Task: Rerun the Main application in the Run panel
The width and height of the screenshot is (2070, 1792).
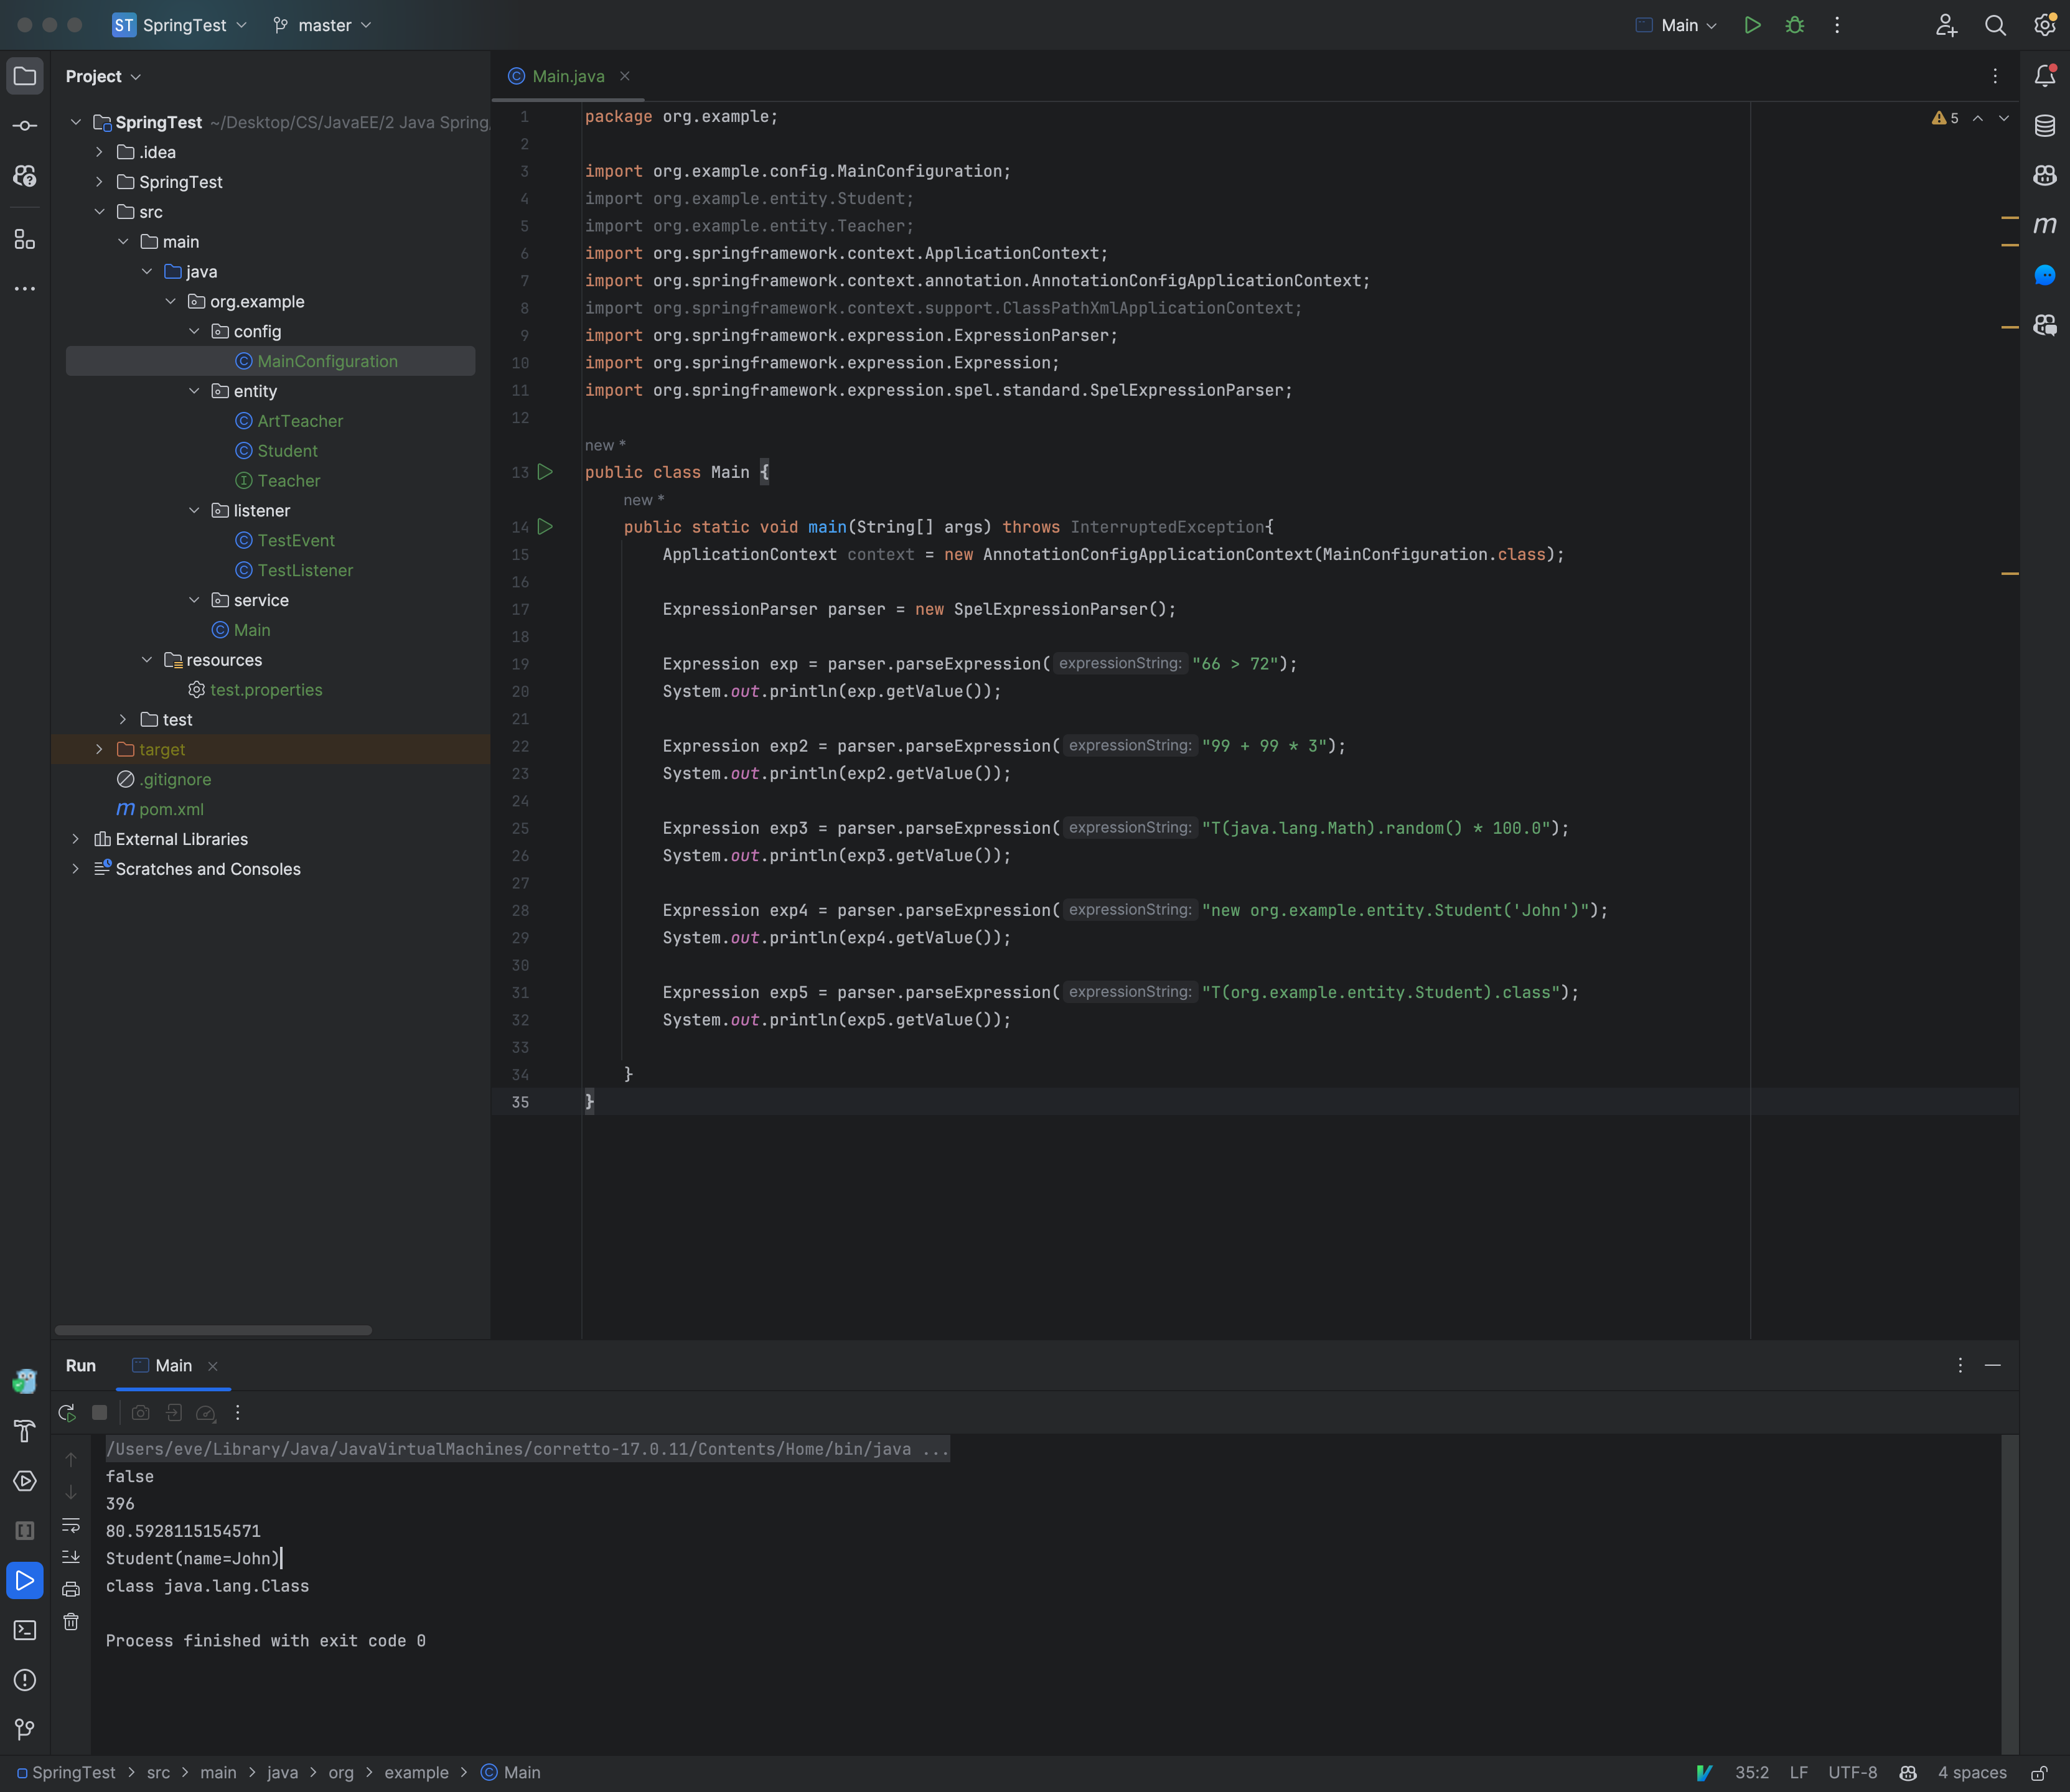Action: point(67,1412)
